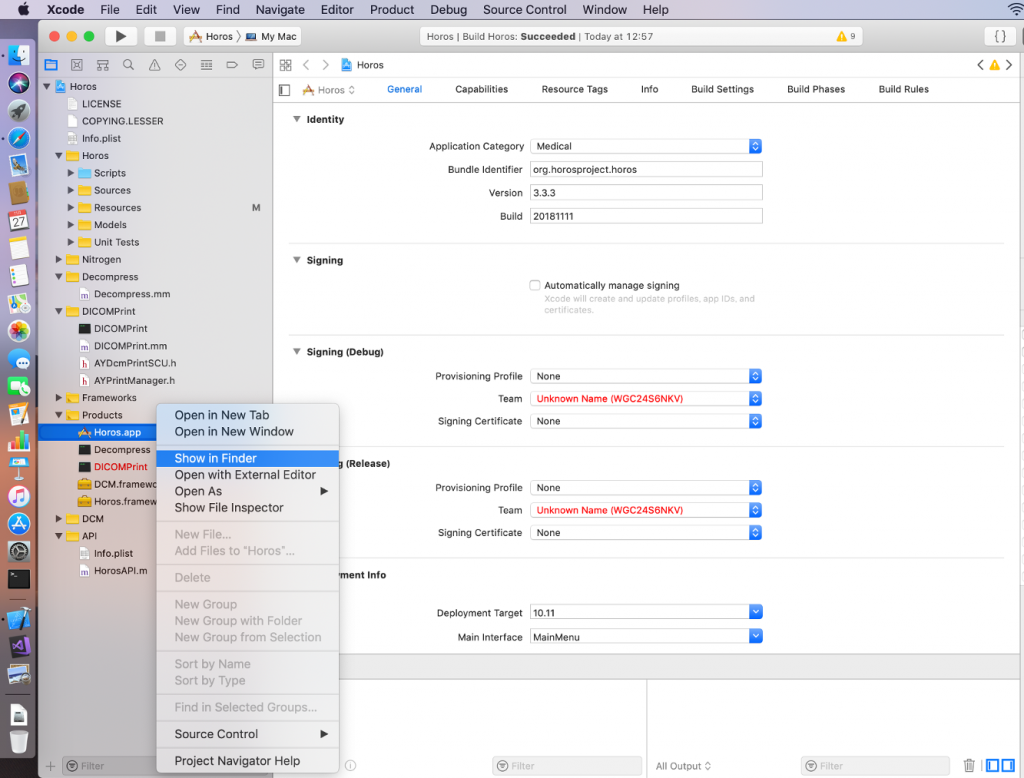Select AYPrintManager.h file
The width and height of the screenshot is (1024, 778).
click(x=134, y=380)
